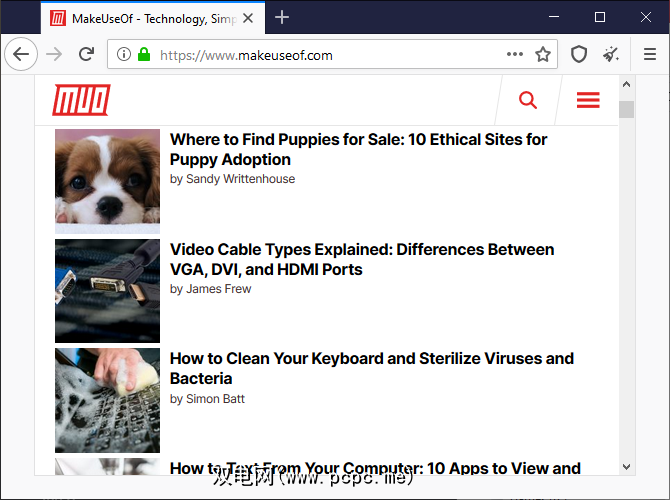Click the scrollbar down arrow

pos(626,467)
